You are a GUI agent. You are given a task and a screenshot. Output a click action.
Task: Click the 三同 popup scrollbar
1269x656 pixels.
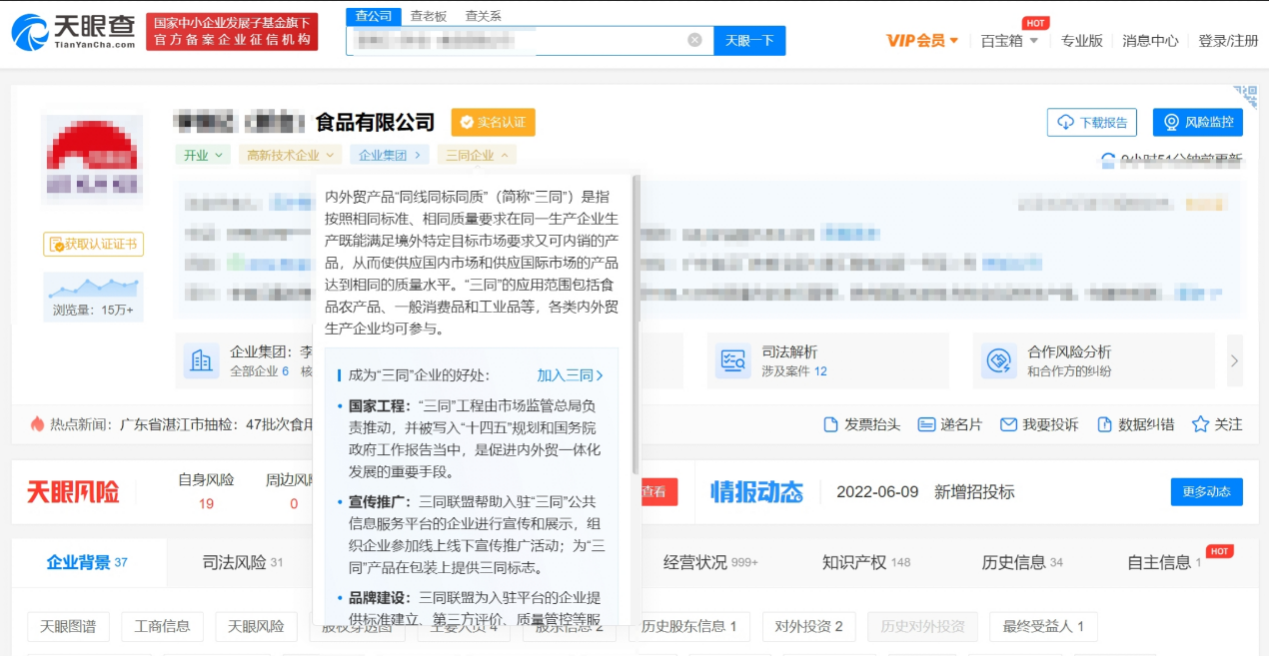[x=636, y=325]
